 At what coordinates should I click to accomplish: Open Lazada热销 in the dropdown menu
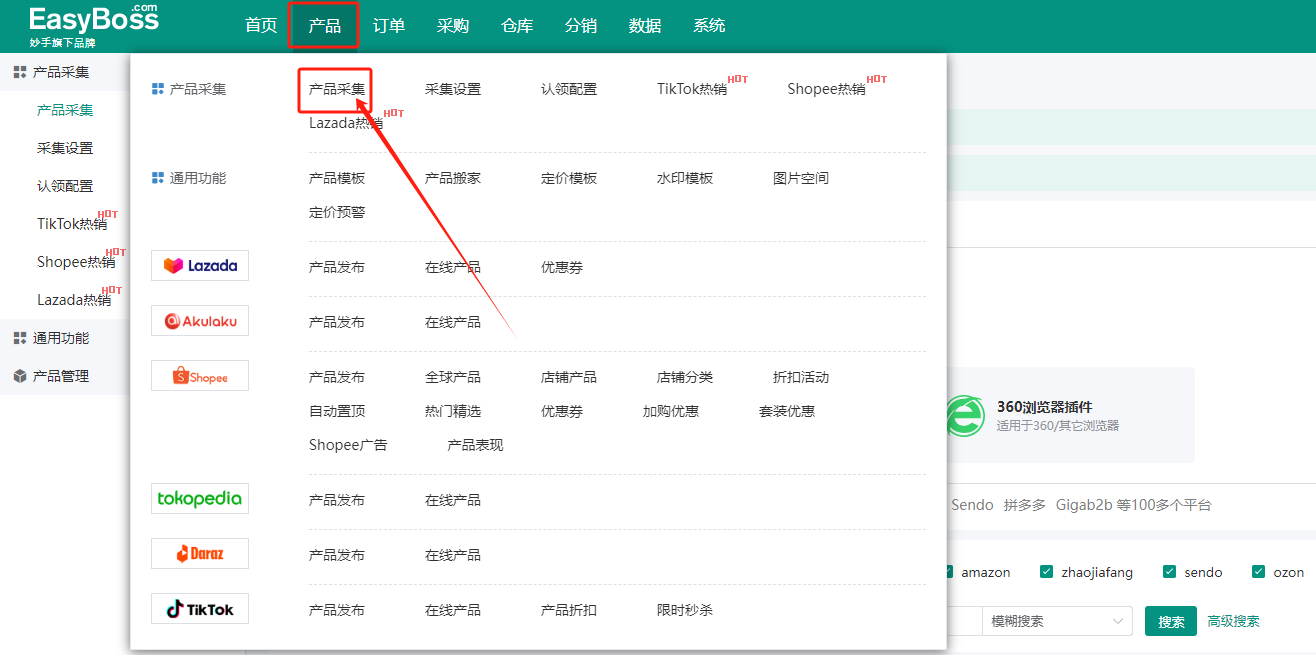[x=346, y=123]
